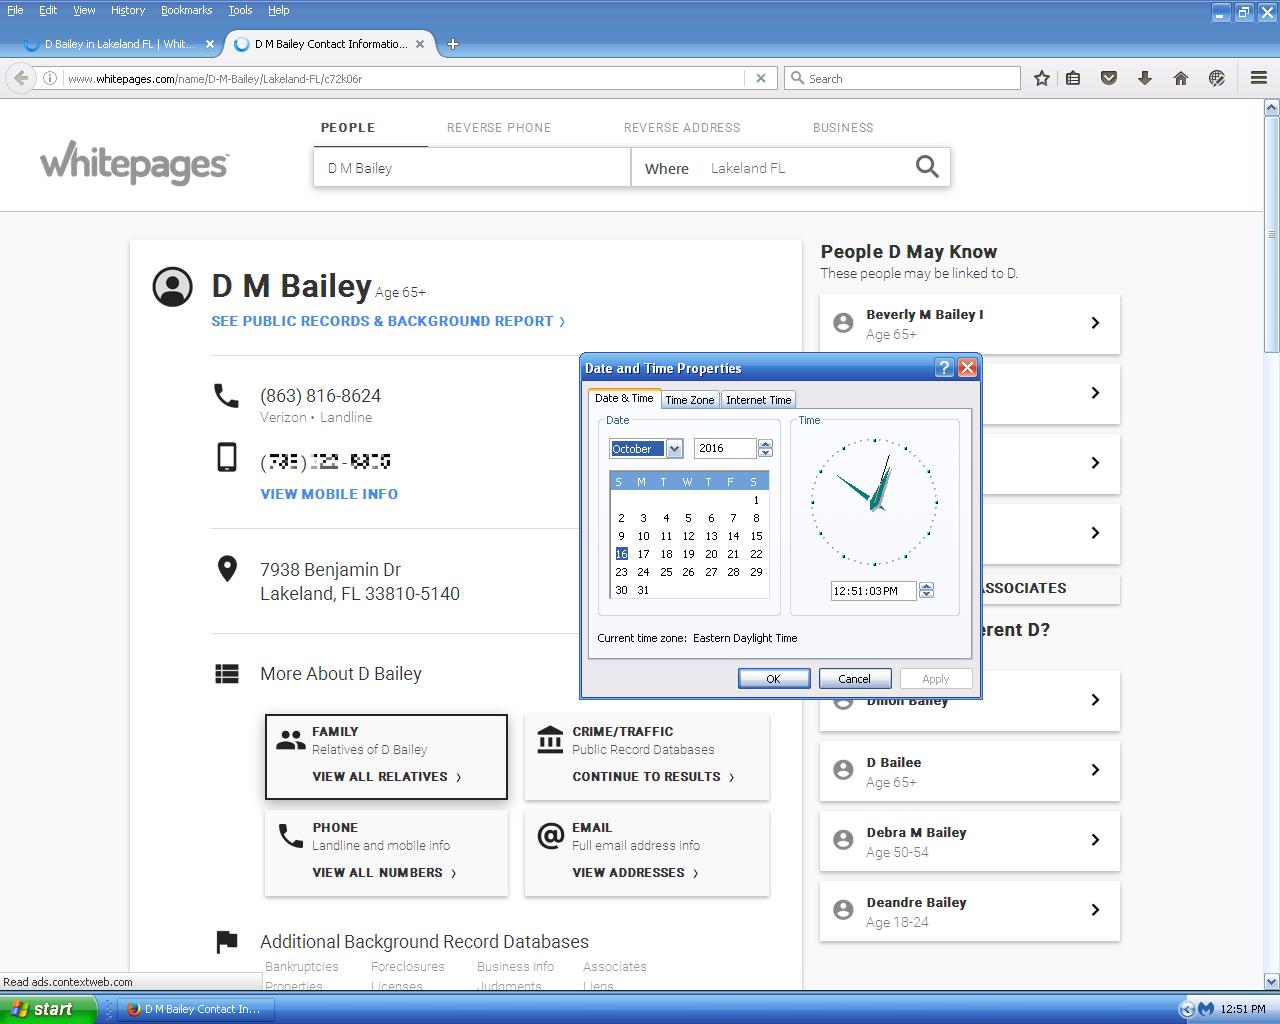
Task: Select day 25 on the calendar
Action: [666, 572]
